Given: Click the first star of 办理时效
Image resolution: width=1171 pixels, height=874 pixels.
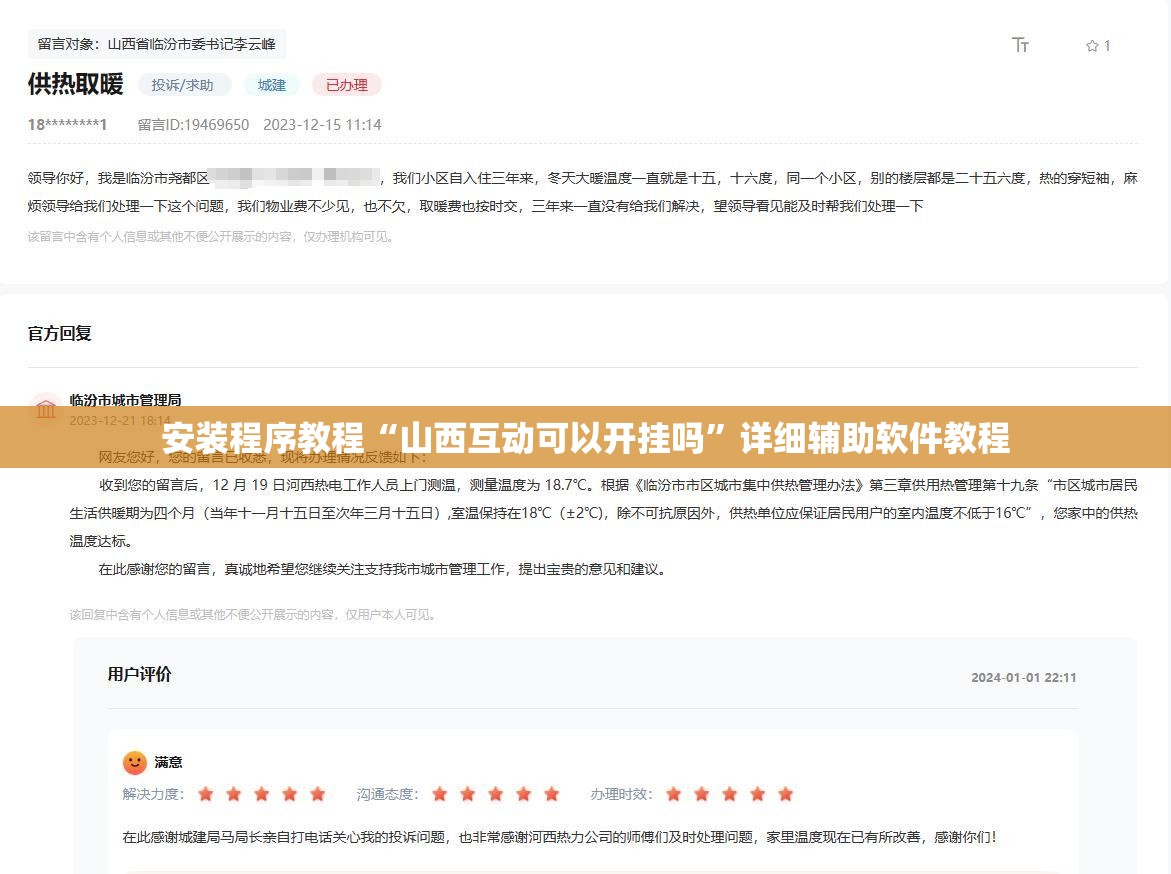Looking at the screenshot, I should [x=674, y=793].
